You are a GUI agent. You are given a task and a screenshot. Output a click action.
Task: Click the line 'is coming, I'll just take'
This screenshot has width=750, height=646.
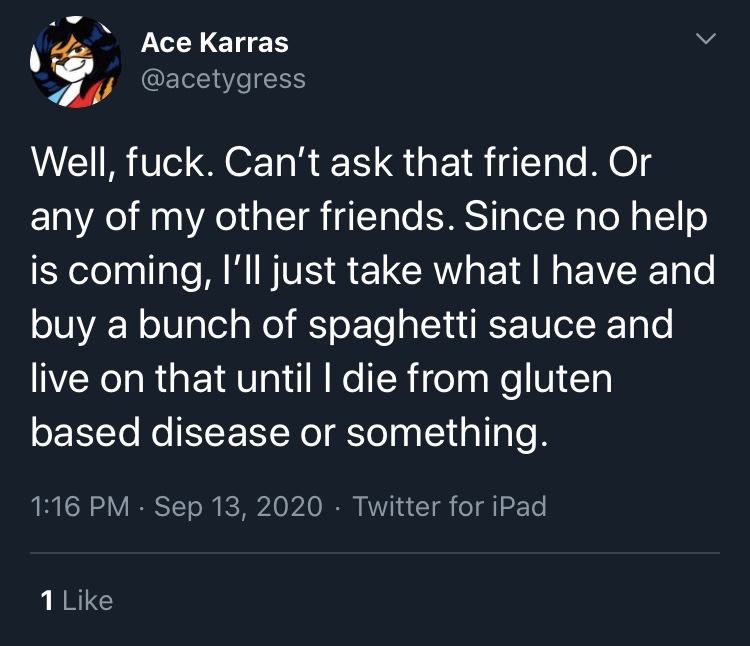(373, 271)
